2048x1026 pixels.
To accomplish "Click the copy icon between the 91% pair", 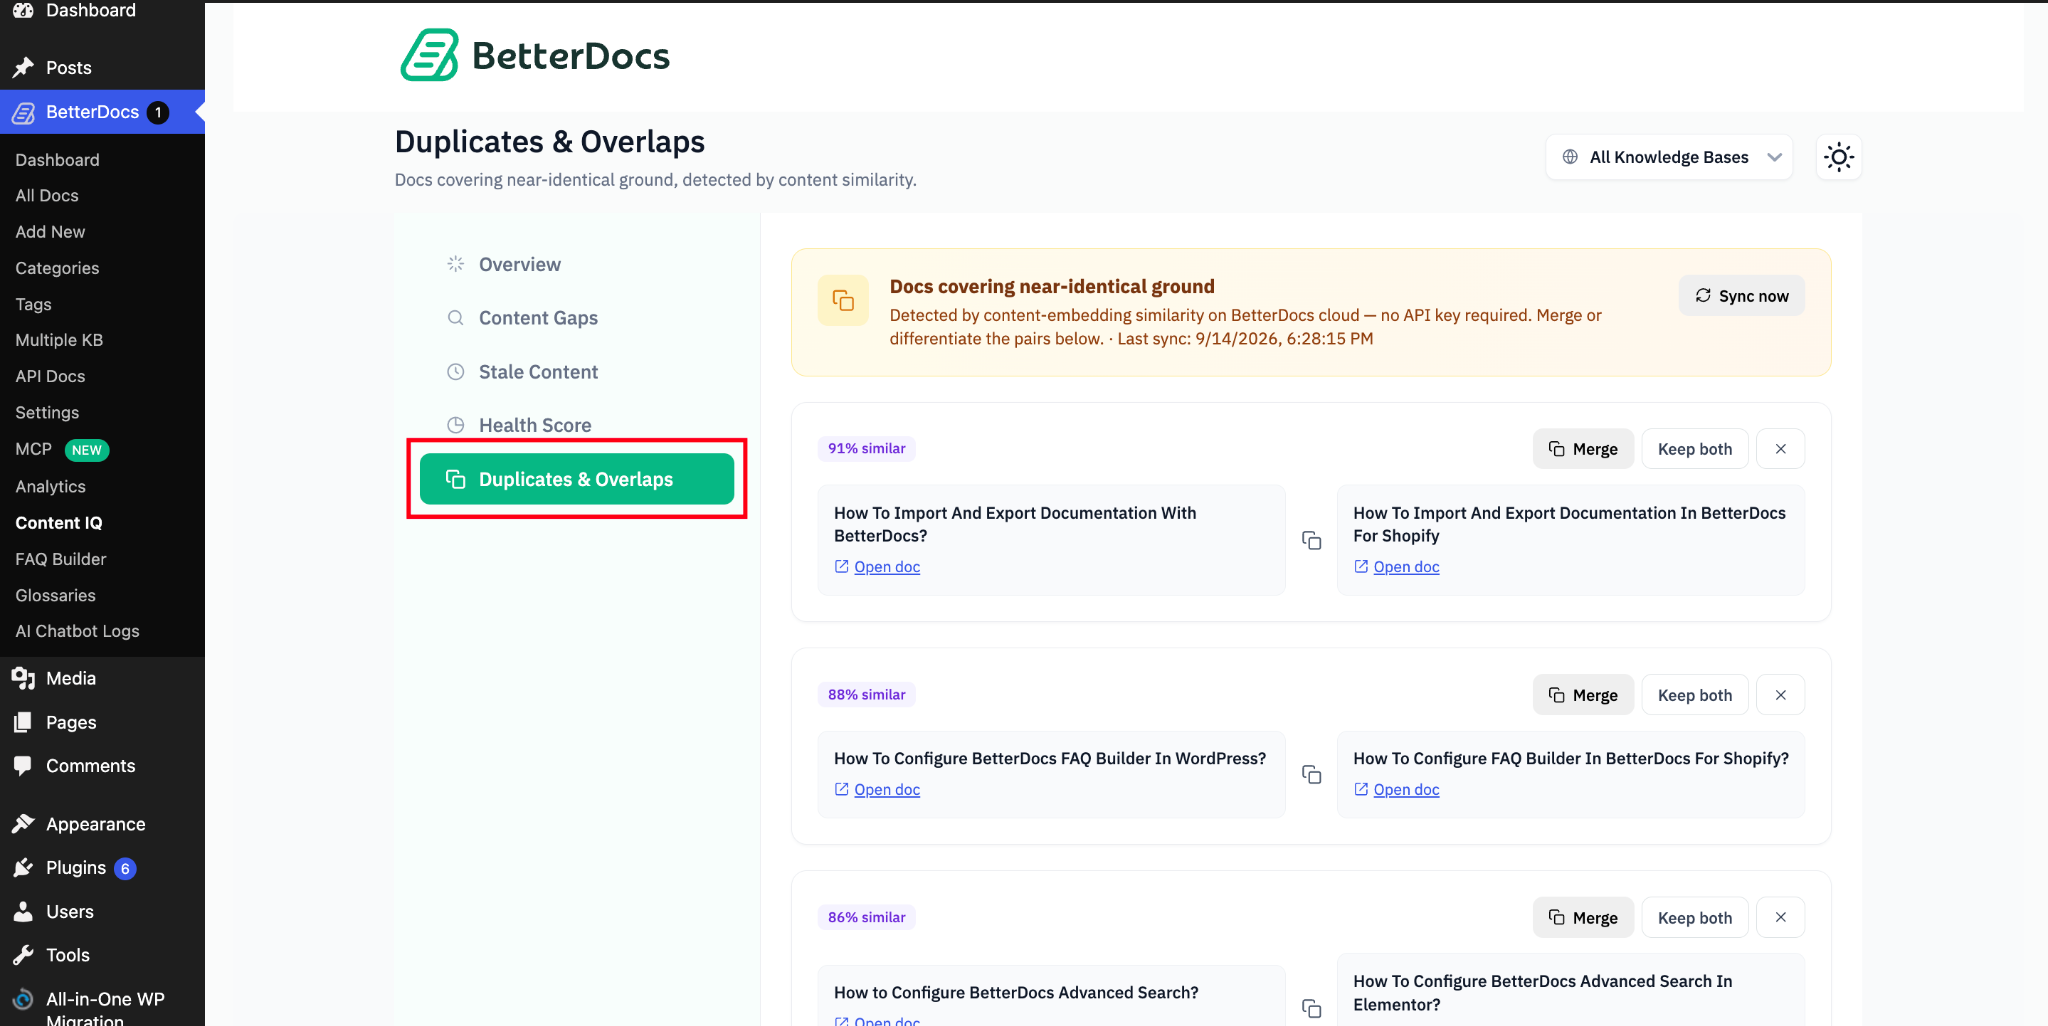I will pos(1311,540).
